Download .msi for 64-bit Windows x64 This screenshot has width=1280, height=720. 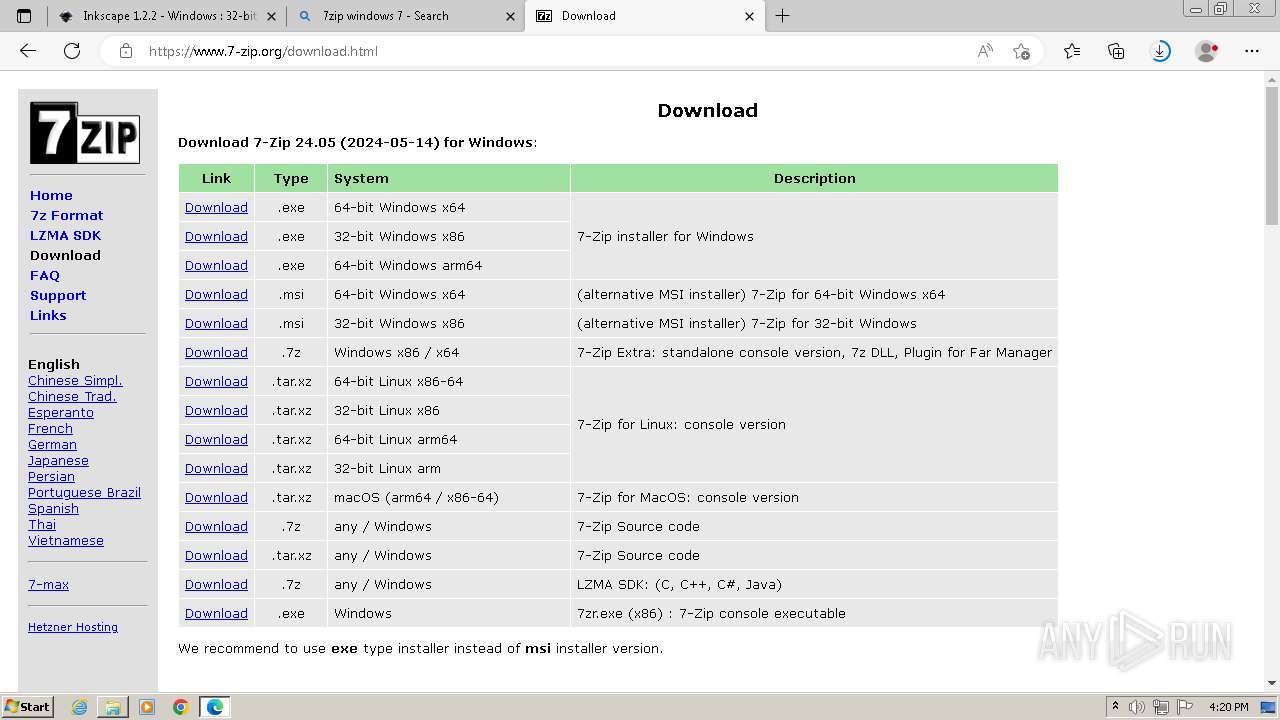click(x=216, y=294)
